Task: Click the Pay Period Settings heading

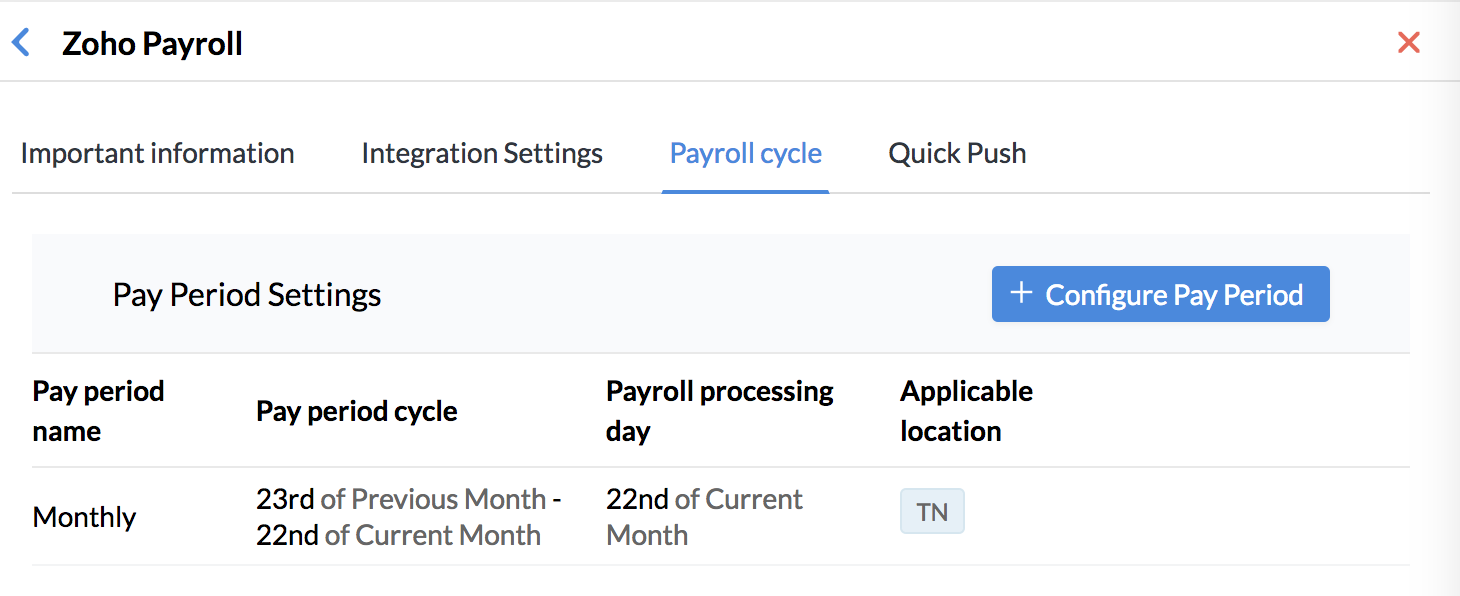Action: (246, 294)
